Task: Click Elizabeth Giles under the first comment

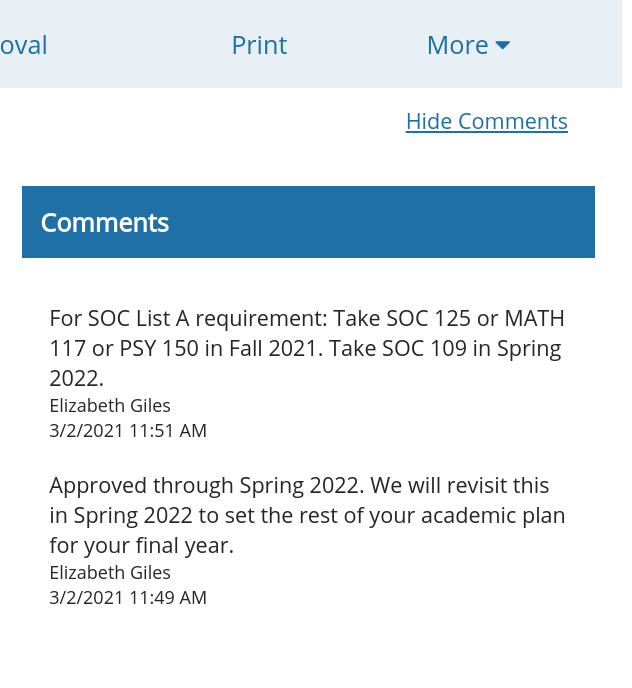Action: 110,405
